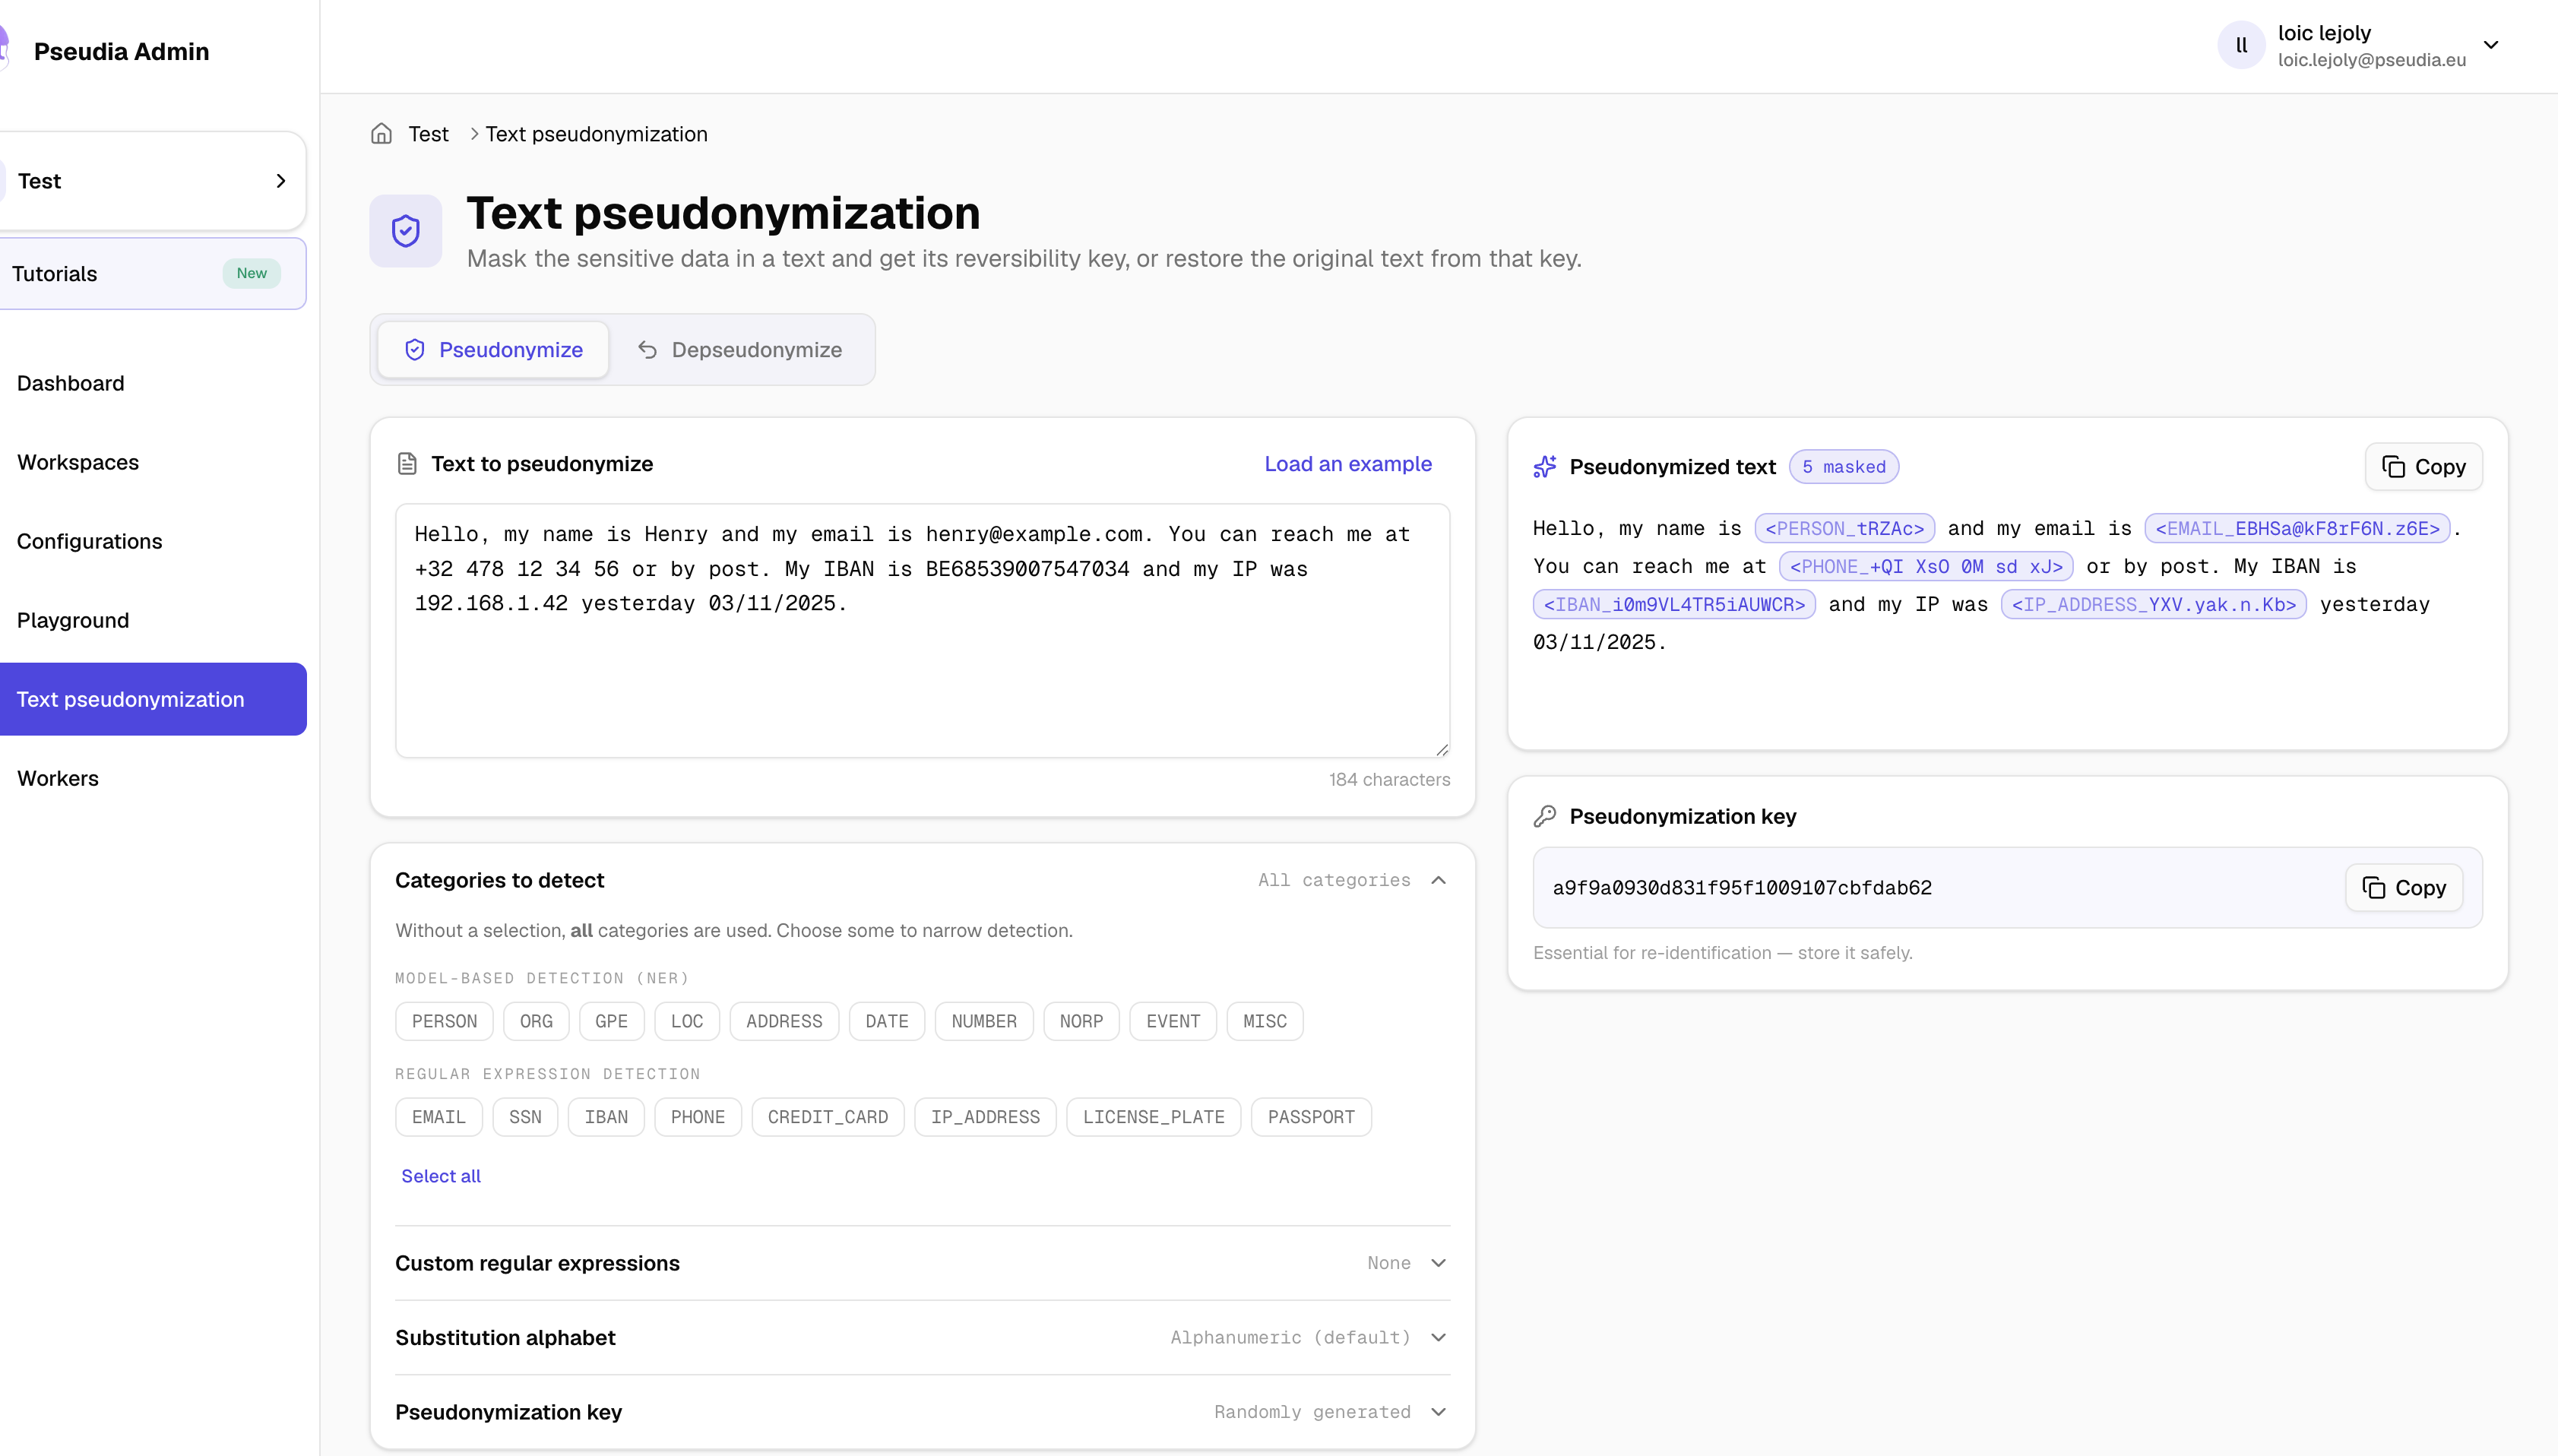Switch to the Pseudonymize tab
The width and height of the screenshot is (2558, 1456).
[x=493, y=350]
